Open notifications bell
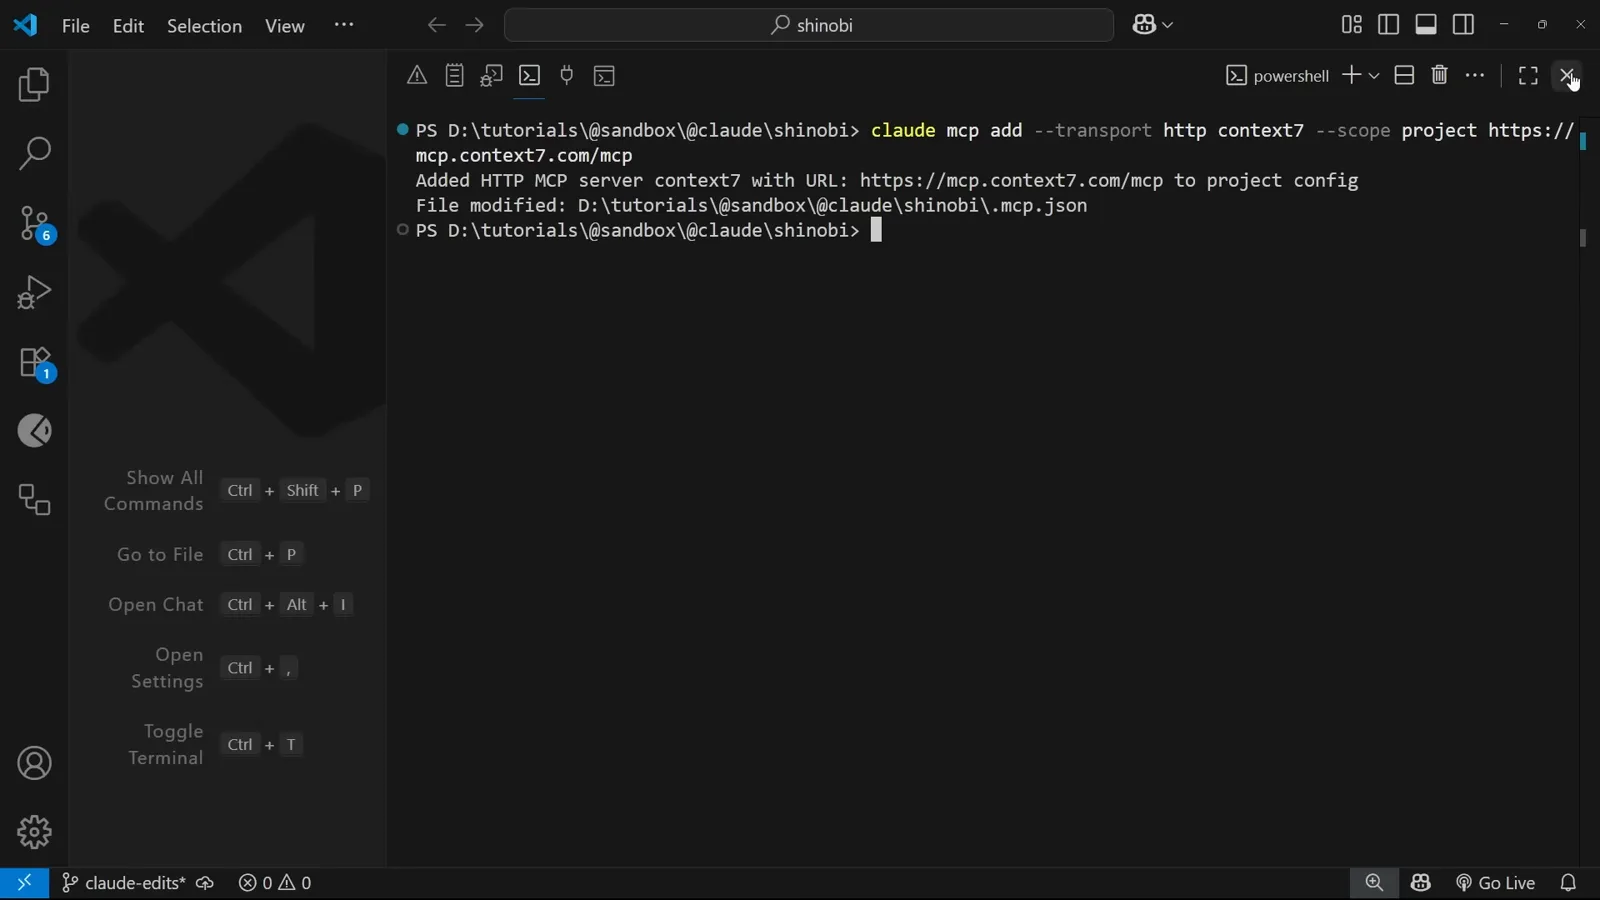This screenshot has height=900, width=1600. [x=1568, y=883]
